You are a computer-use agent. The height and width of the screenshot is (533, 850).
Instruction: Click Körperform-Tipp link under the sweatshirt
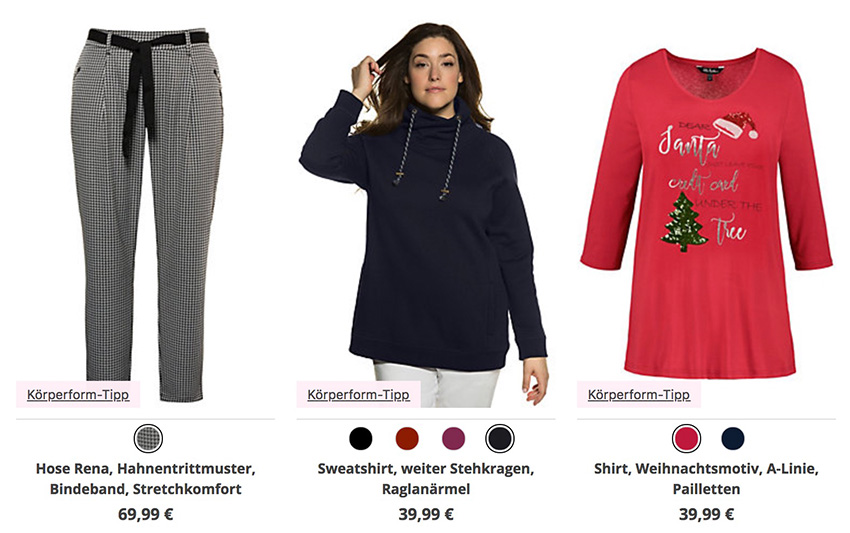(x=358, y=394)
